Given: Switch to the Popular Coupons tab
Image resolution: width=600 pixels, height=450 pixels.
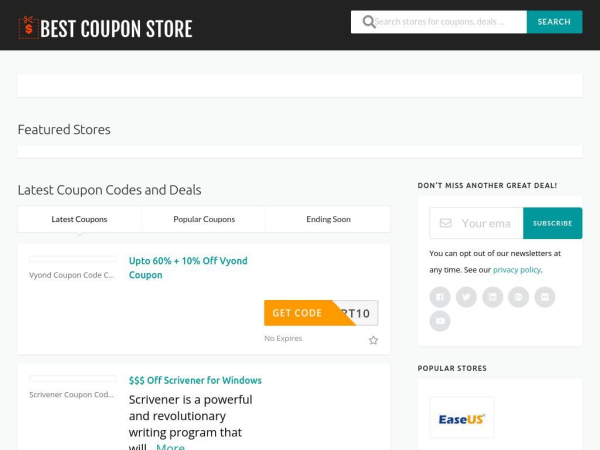Looking at the screenshot, I should 204,219.
